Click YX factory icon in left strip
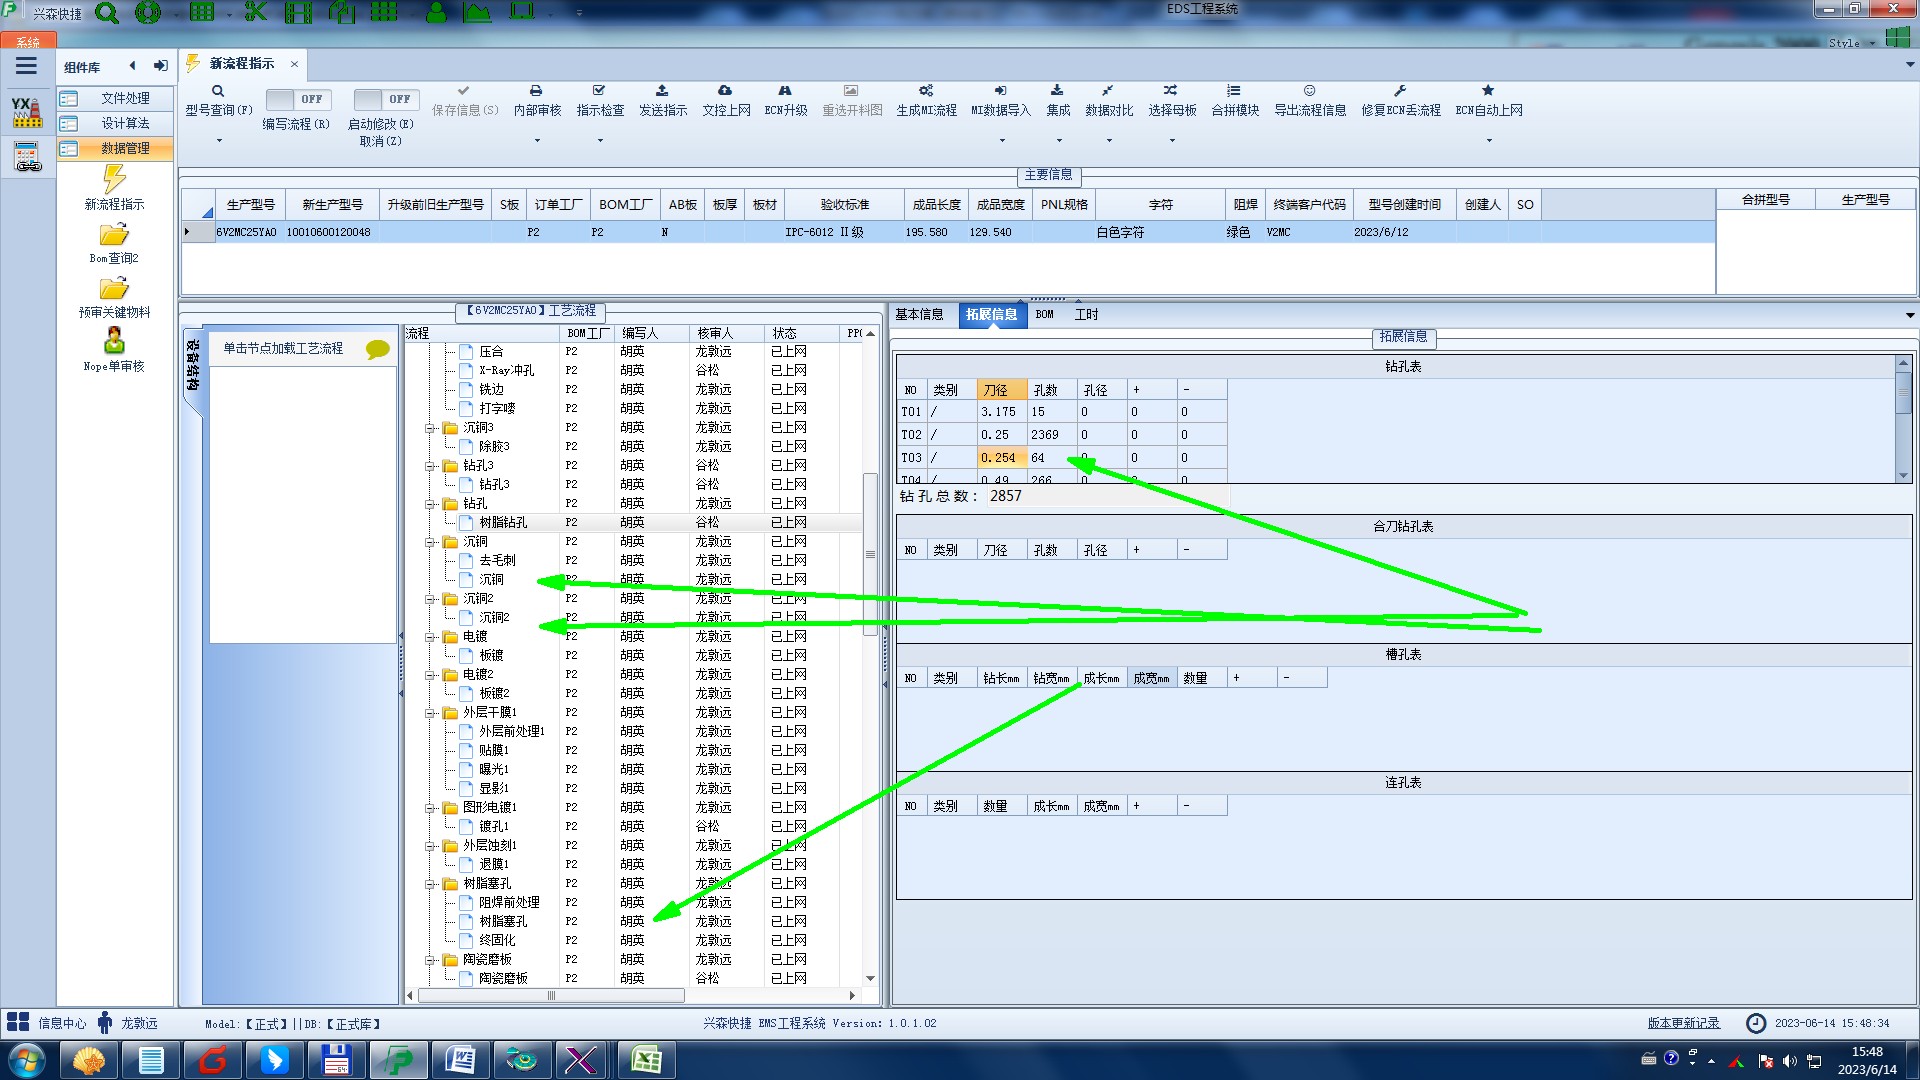 [27, 111]
